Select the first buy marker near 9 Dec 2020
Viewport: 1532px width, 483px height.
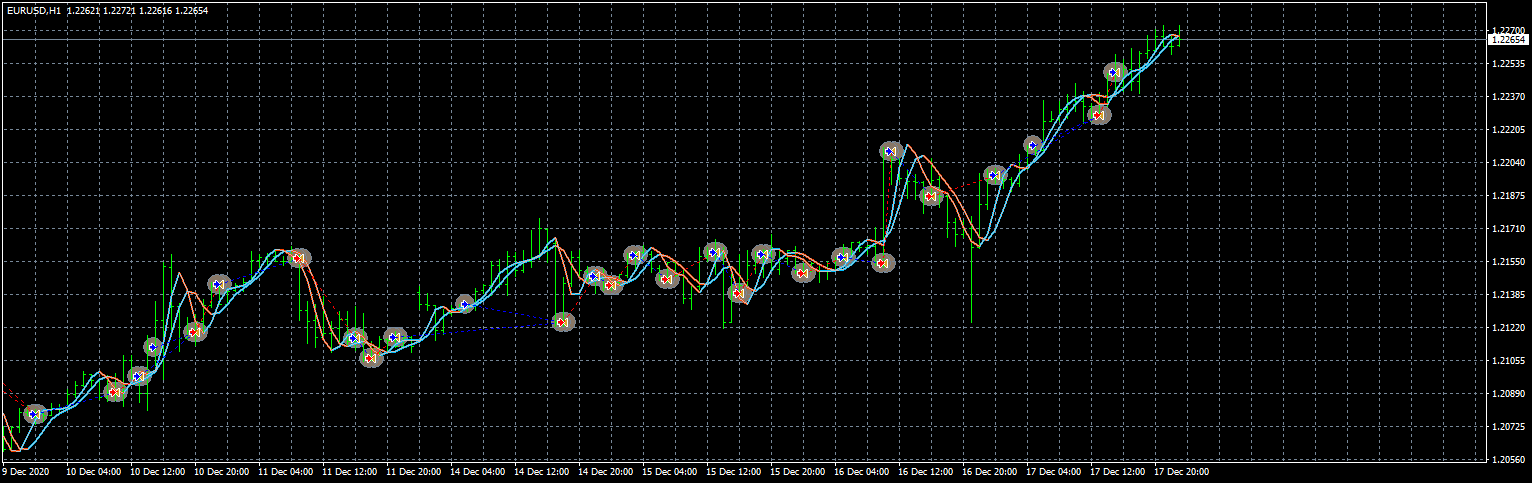pyautogui.click(x=35, y=414)
